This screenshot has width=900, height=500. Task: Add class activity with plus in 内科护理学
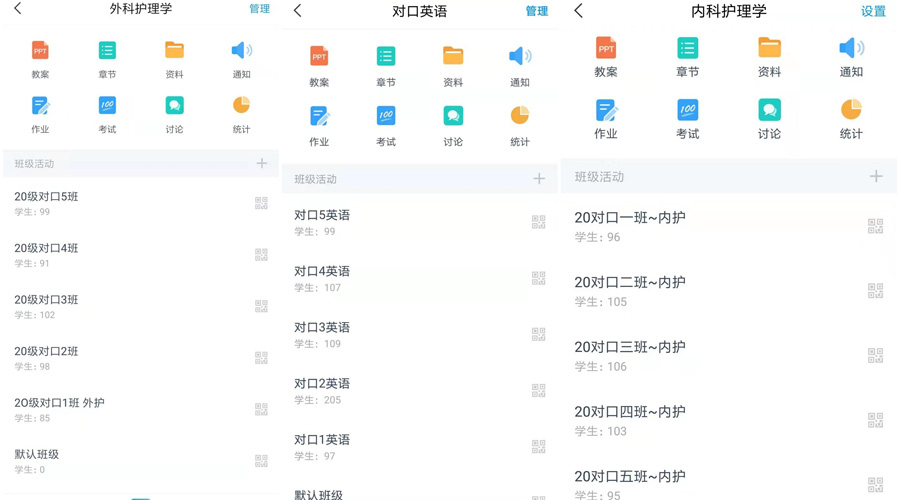[x=875, y=176]
